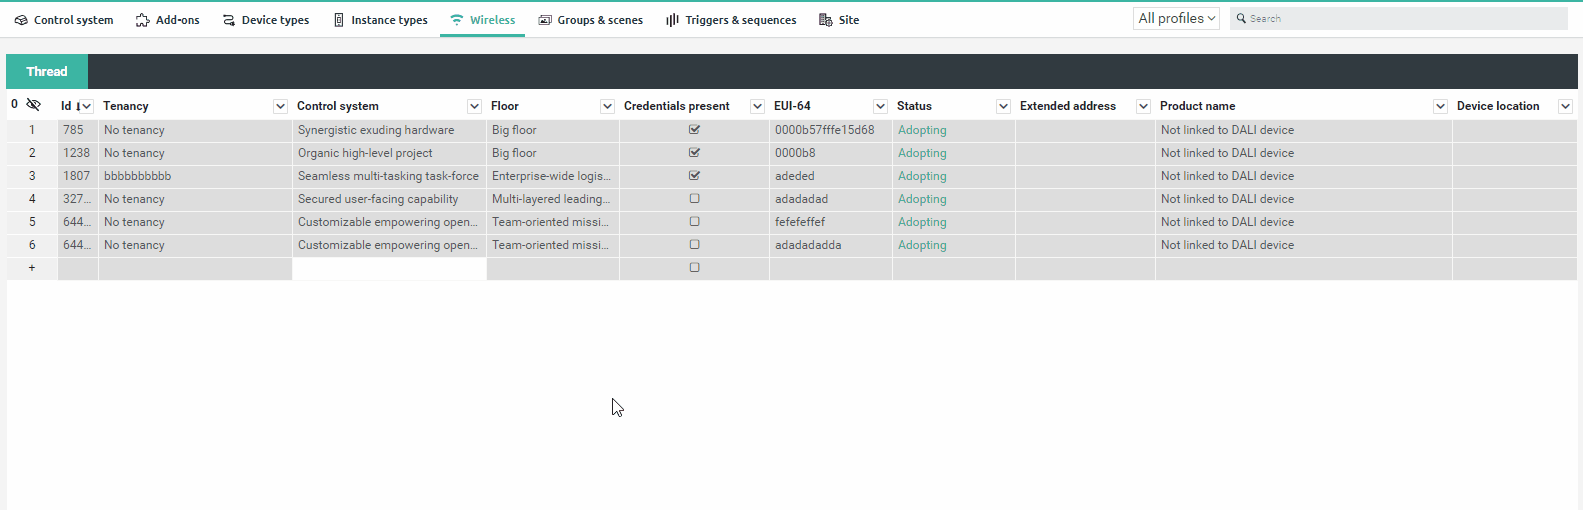Click Secured user-facing capability cell
This screenshot has height=510, width=1583.
pos(389,199)
